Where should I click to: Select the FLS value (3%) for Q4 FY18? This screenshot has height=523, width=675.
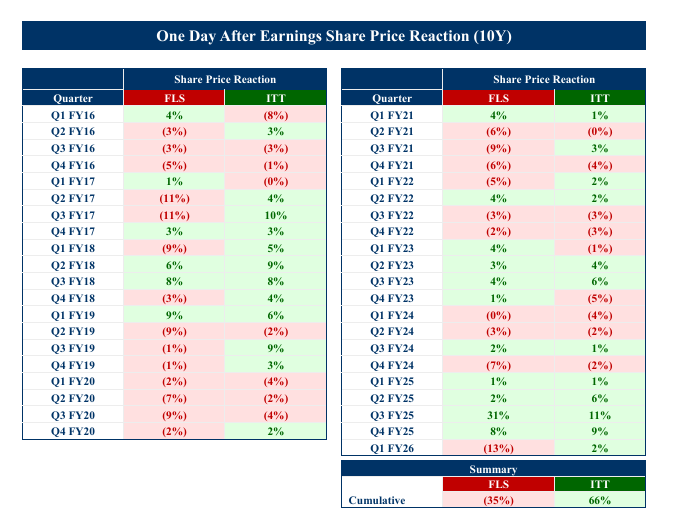point(174,298)
